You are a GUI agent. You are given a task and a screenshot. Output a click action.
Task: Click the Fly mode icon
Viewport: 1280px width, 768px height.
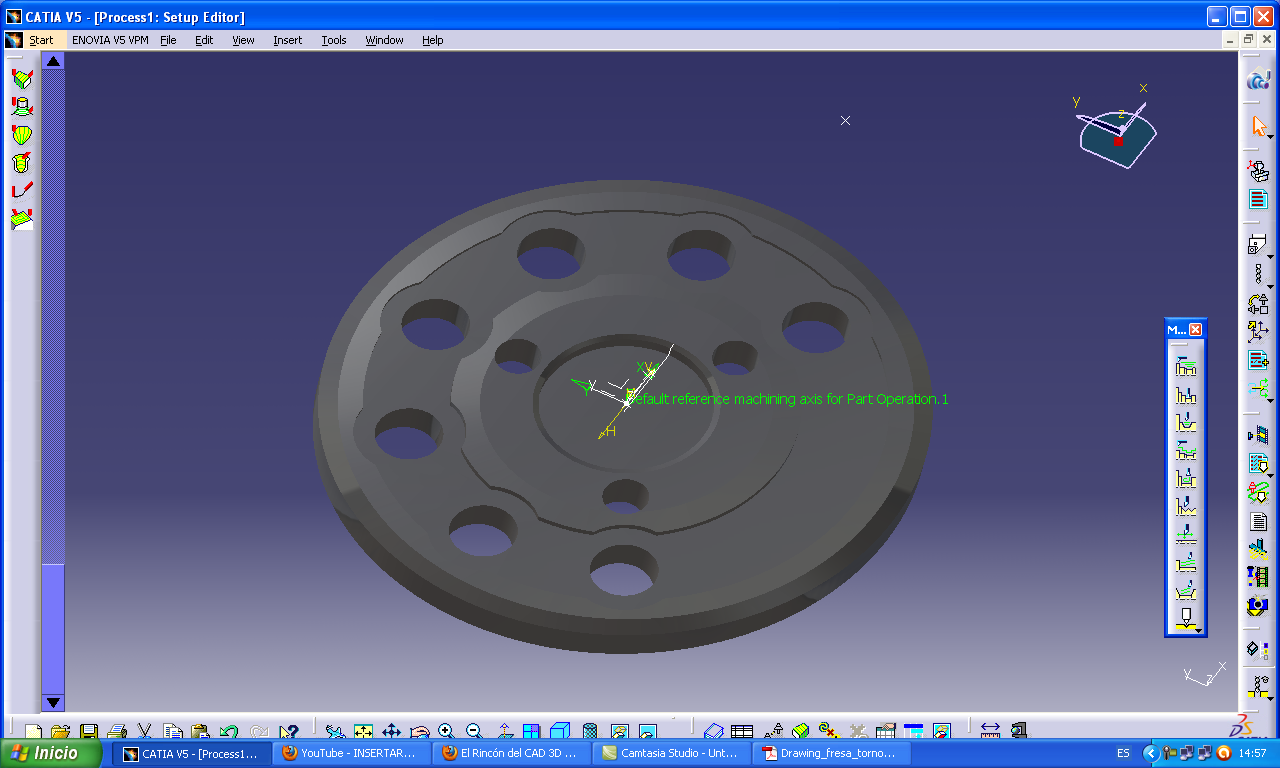pyautogui.click(x=336, y=732)
